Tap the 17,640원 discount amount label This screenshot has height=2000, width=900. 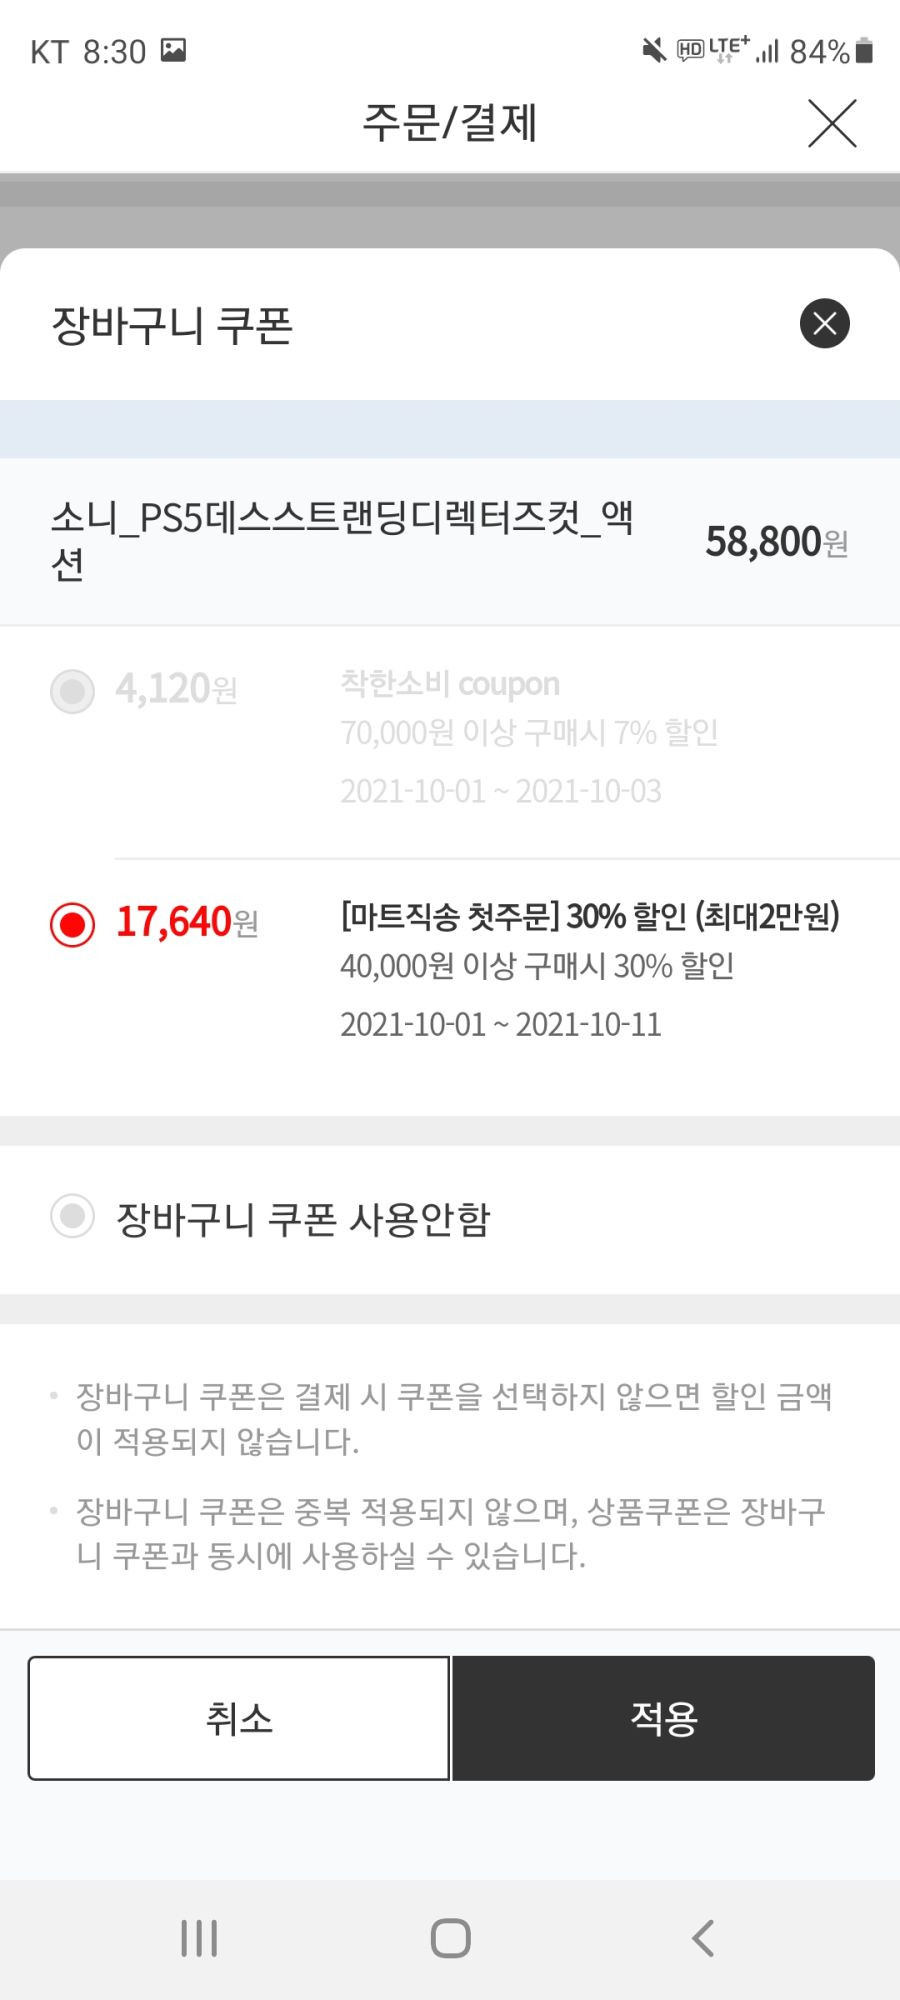pos(187,922)
